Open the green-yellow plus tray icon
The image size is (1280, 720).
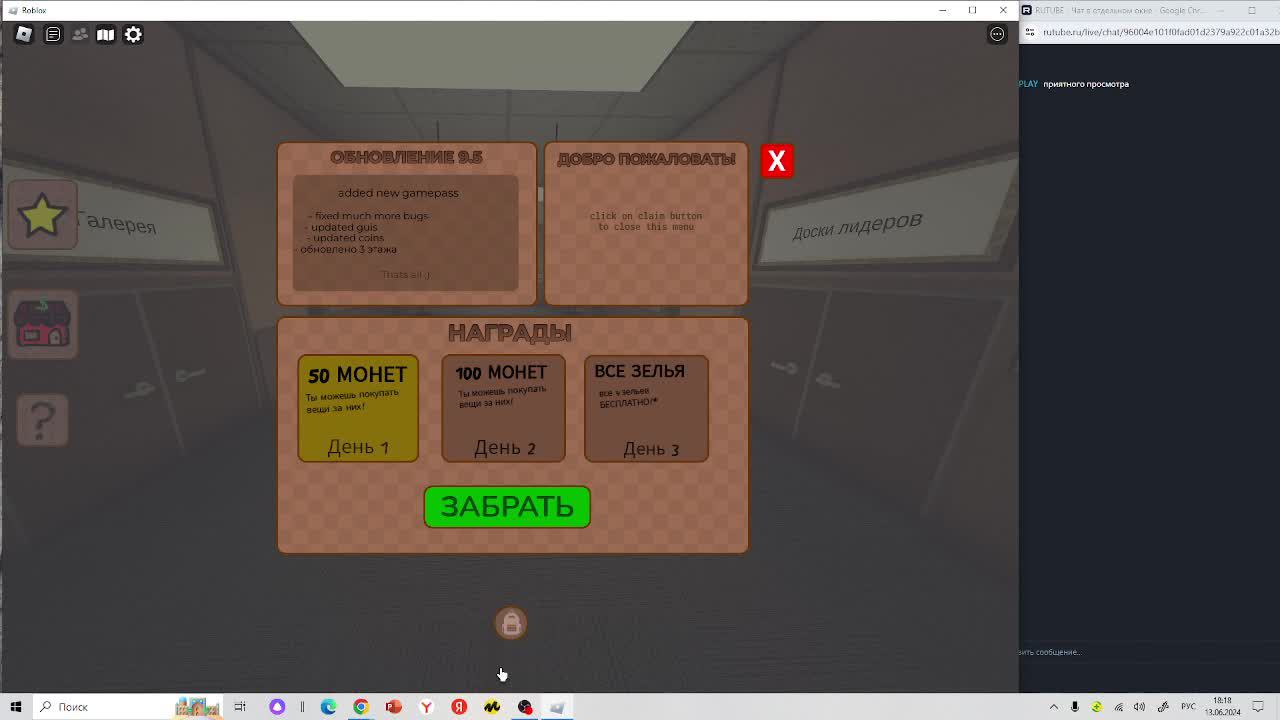pos(1097,707)
